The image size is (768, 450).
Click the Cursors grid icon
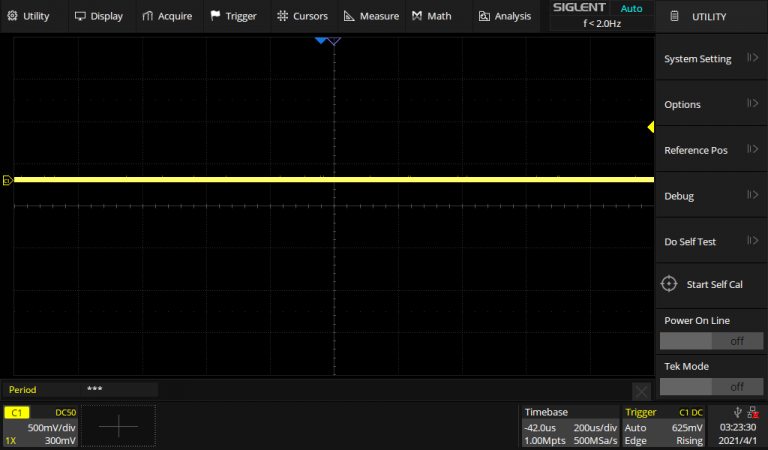283,16
